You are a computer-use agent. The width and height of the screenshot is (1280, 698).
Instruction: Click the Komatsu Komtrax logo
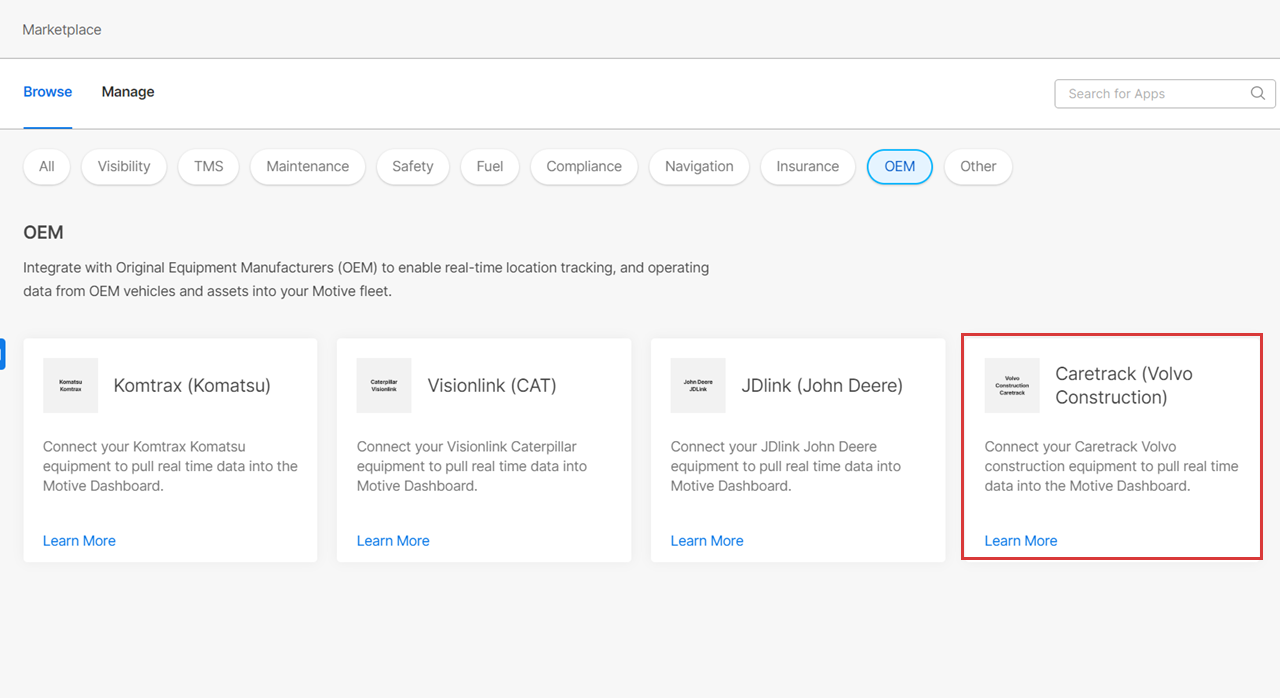(70, 385)
